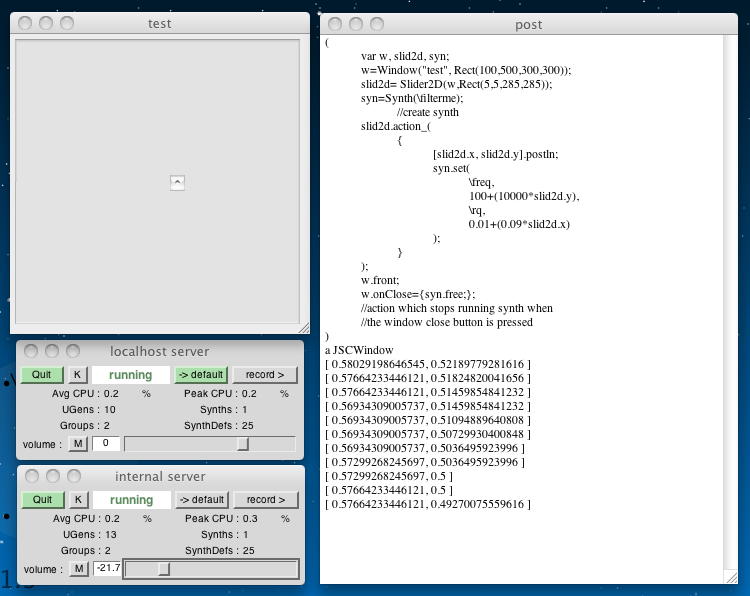This screenshot has height=596, width=750.
Task: Click the internal server volume slider handle
Action: tap(164, 569)
